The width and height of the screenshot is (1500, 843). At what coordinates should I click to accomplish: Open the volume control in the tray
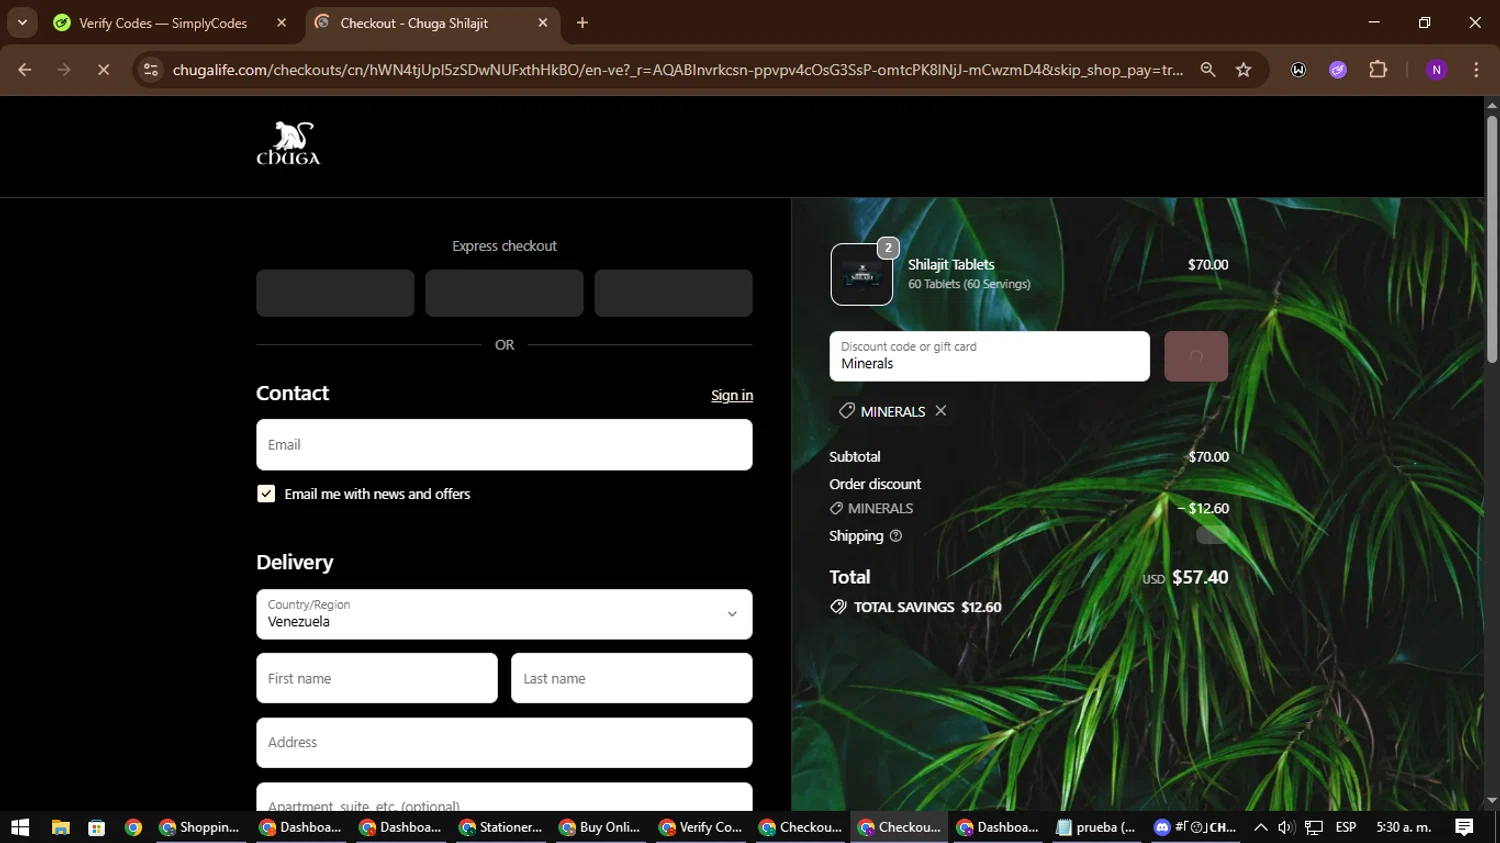(1286, 827)
